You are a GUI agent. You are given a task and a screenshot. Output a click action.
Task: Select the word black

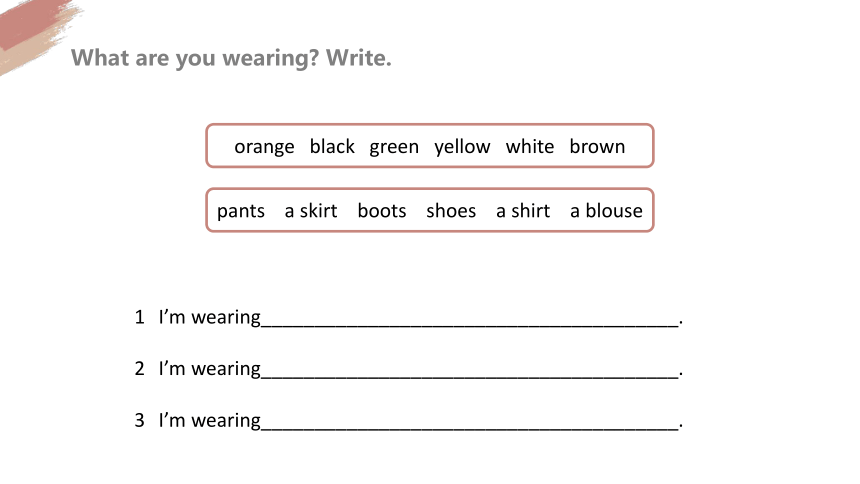coord(332,146)
